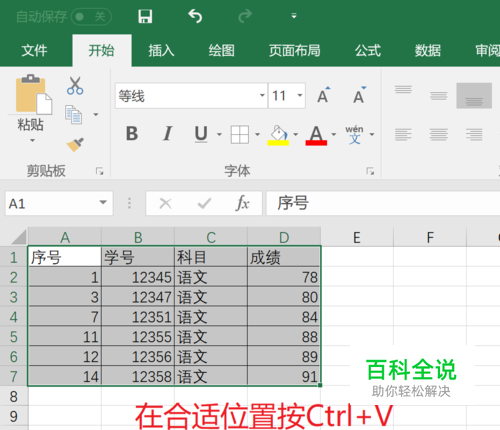Image resolution: width=500 pixels, height=430 pixels.
Task: Set middle vertical alignment
Action: (x=439, y=95)
